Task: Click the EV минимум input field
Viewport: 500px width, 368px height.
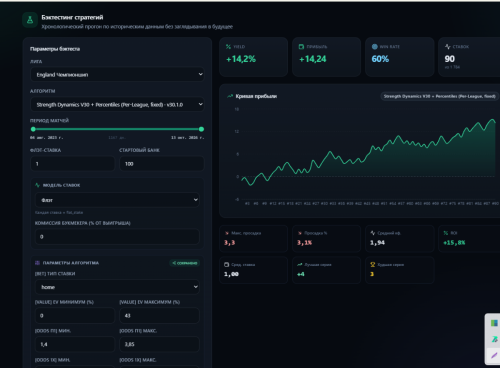Action: tap(75, 315)
